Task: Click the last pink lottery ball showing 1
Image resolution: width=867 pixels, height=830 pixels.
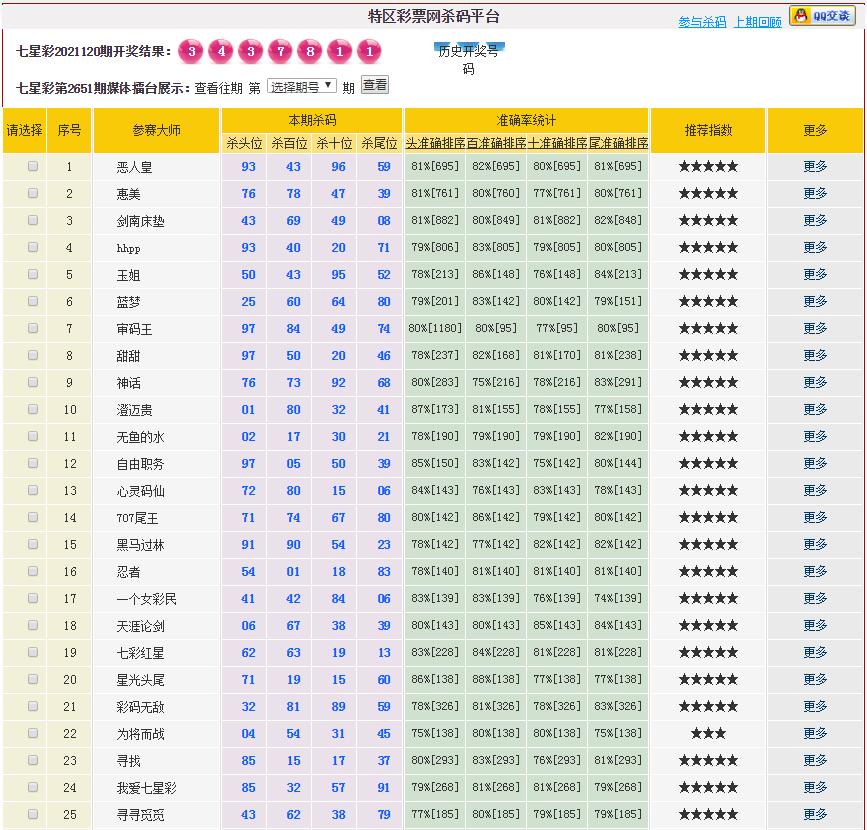Action: pyautogui.click(x=369, y=52)
